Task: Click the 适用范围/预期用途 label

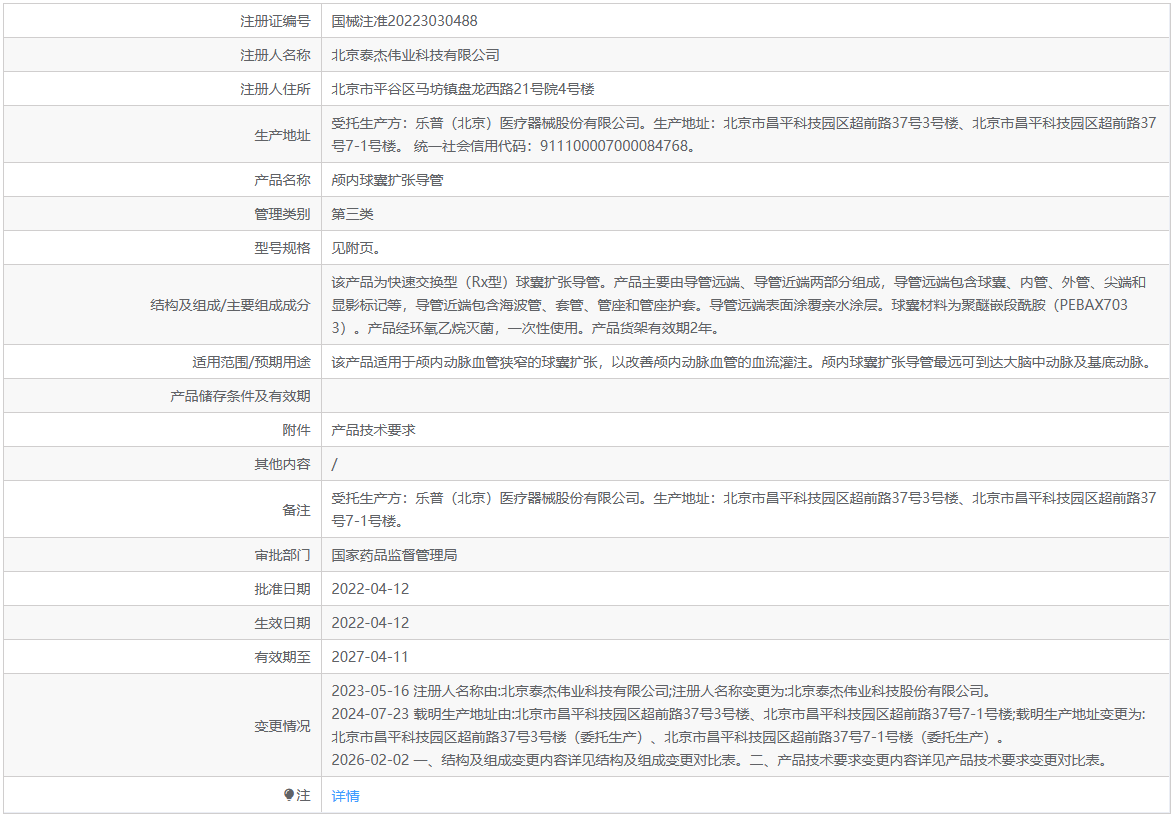Action: (251, 362)
